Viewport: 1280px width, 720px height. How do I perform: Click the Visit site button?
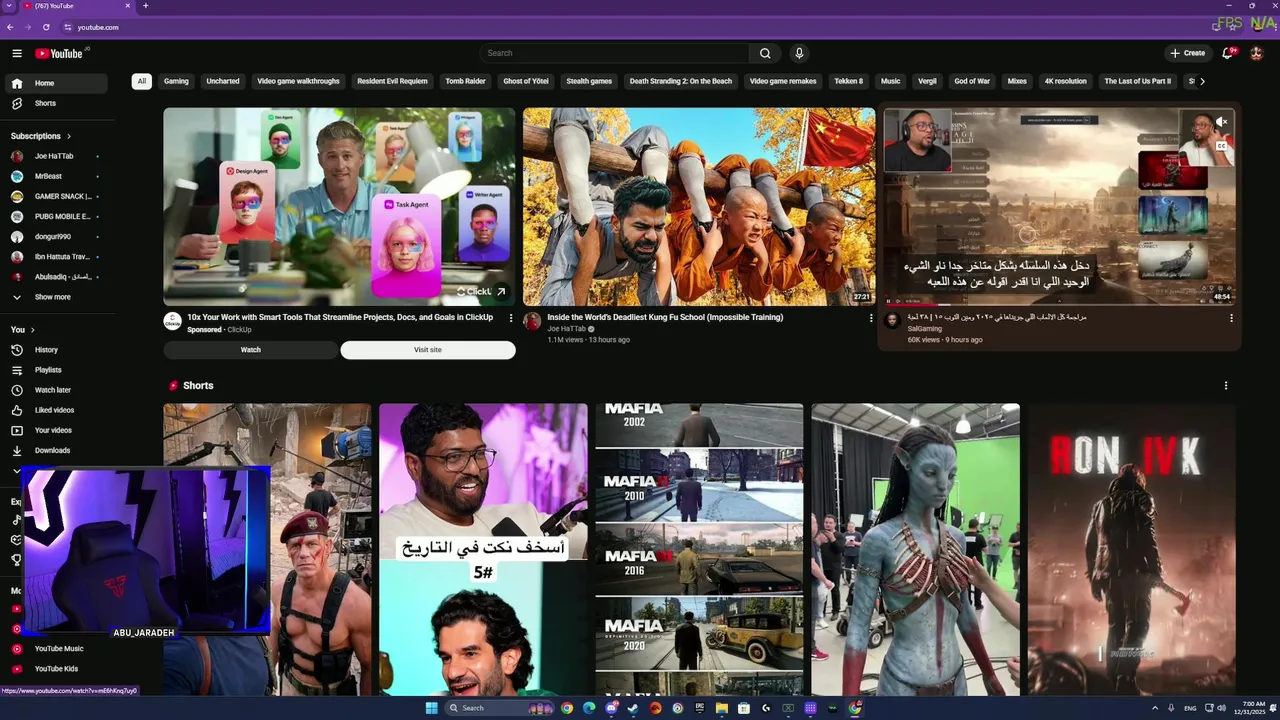tap(428, 350)
